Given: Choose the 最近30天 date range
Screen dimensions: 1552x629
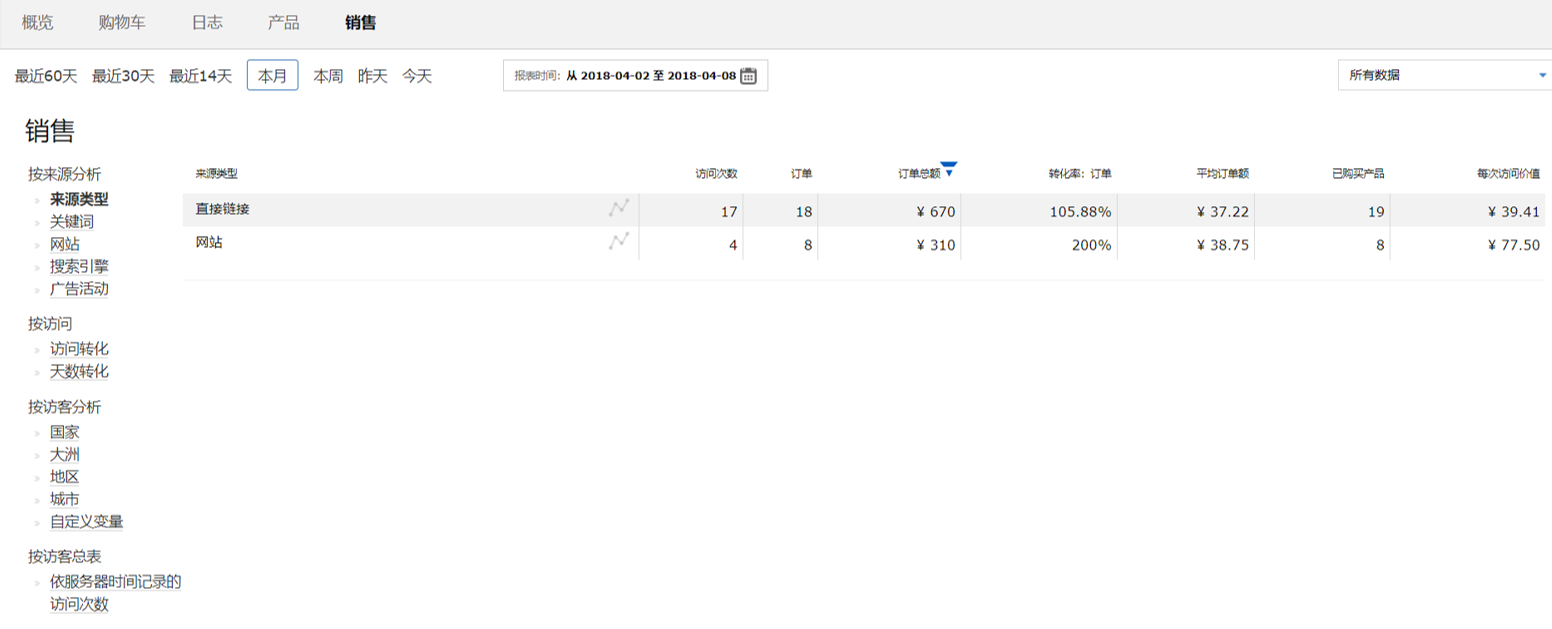Looking at the screenshot, I should tap(123, 76).
